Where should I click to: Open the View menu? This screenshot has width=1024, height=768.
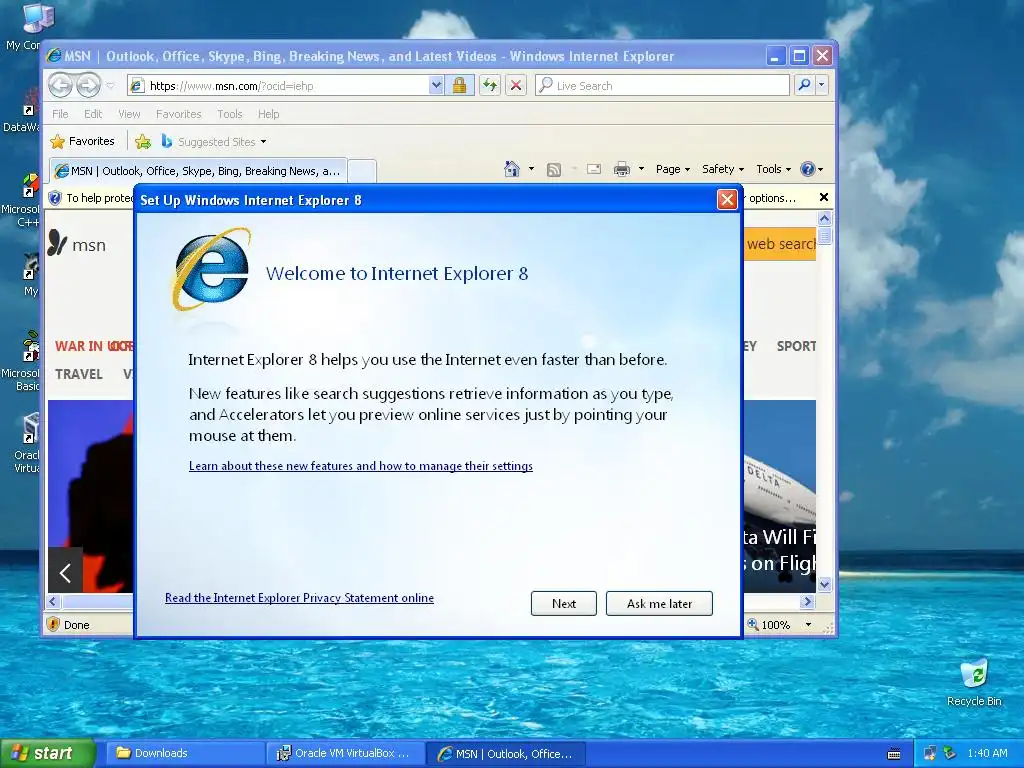tap(129, 114)
